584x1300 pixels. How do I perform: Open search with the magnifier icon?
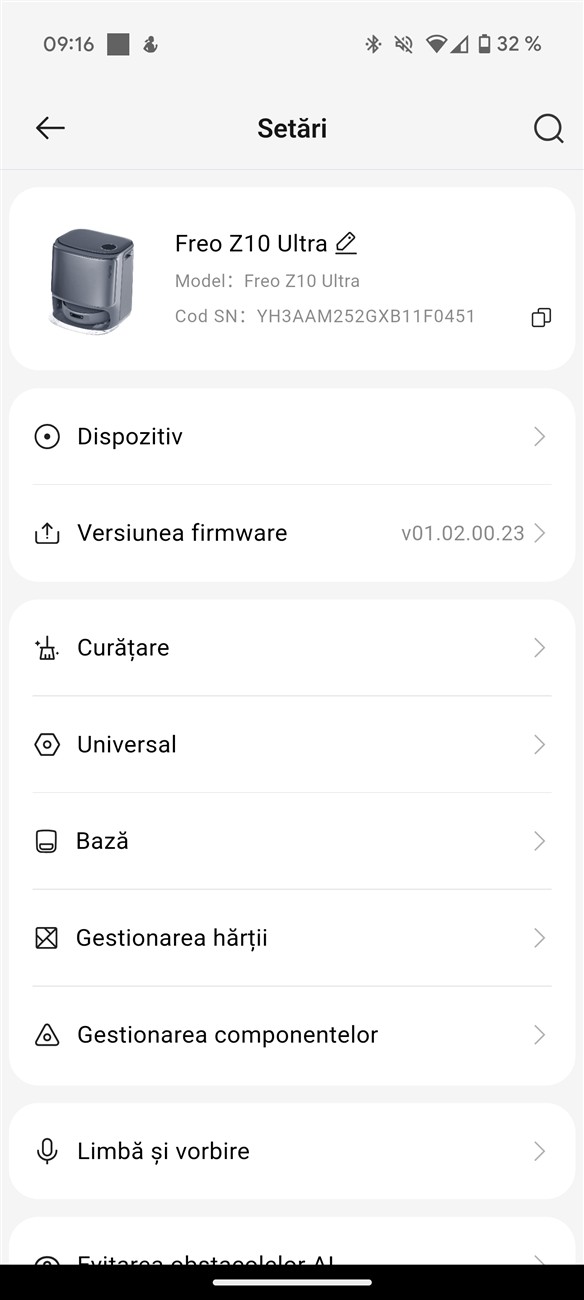[548, 128]
